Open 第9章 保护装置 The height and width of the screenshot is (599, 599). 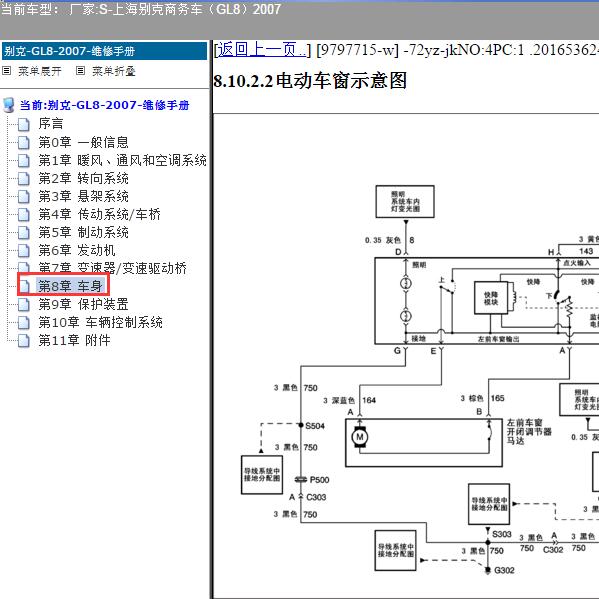[83, 304]
